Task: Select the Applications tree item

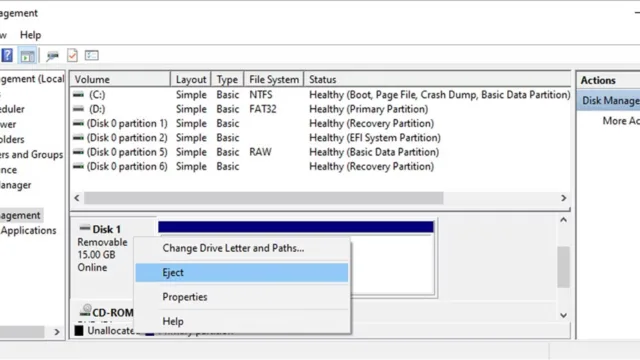Action: tap(28, 230)
